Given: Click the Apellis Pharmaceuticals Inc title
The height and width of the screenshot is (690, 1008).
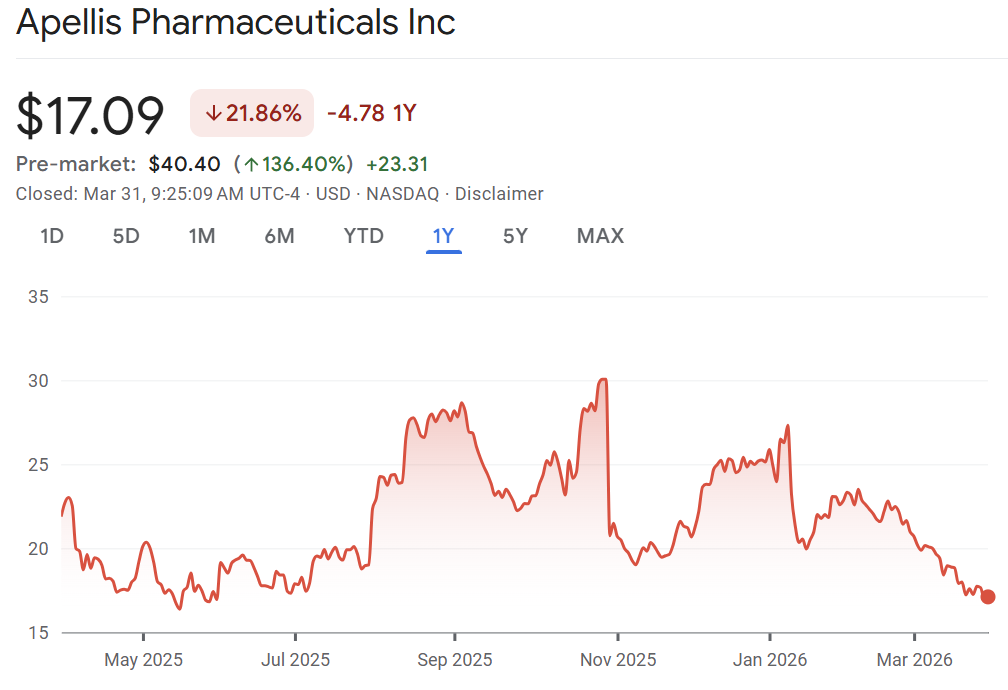Looking at the screenshot, I should click(x=236, y=22).
